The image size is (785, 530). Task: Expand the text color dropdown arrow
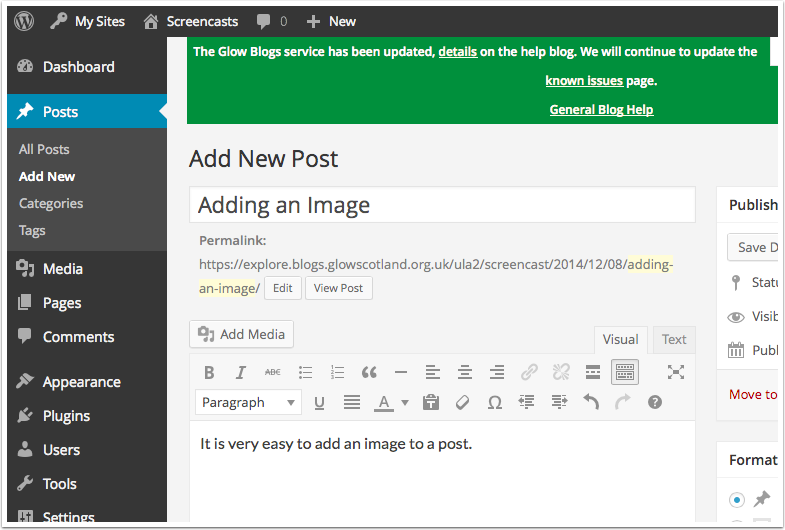(x=405, y=403)
